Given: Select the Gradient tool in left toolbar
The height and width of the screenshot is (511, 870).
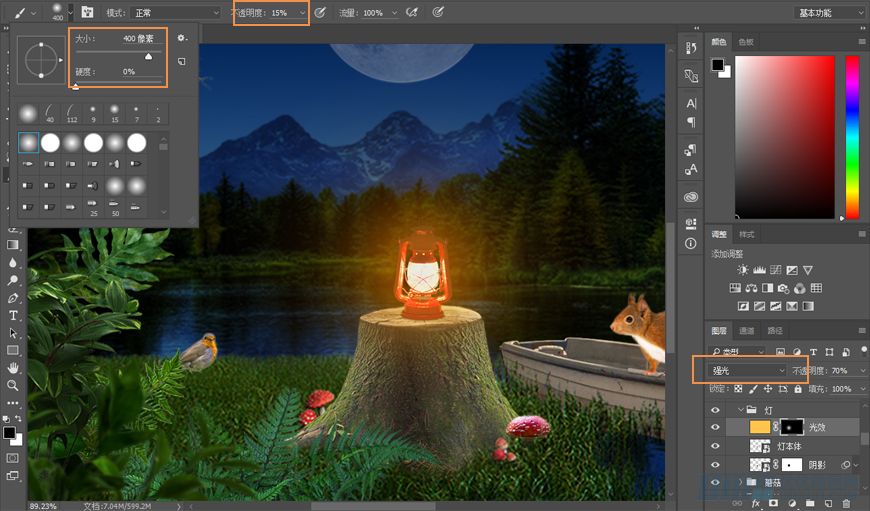Looking at the screenshot, I should point(13,245).
